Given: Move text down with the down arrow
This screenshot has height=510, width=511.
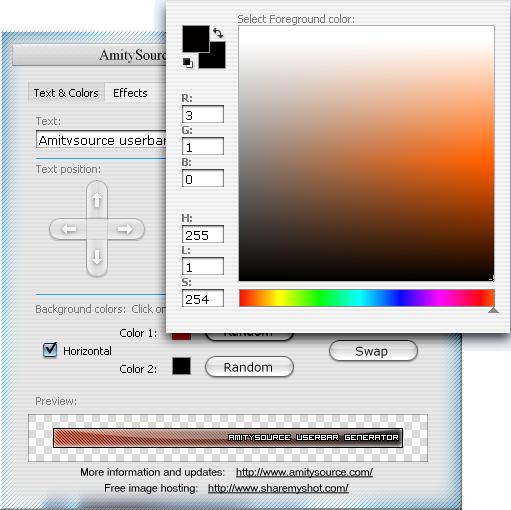Looking at the screenshot, I should click(97, 257).
